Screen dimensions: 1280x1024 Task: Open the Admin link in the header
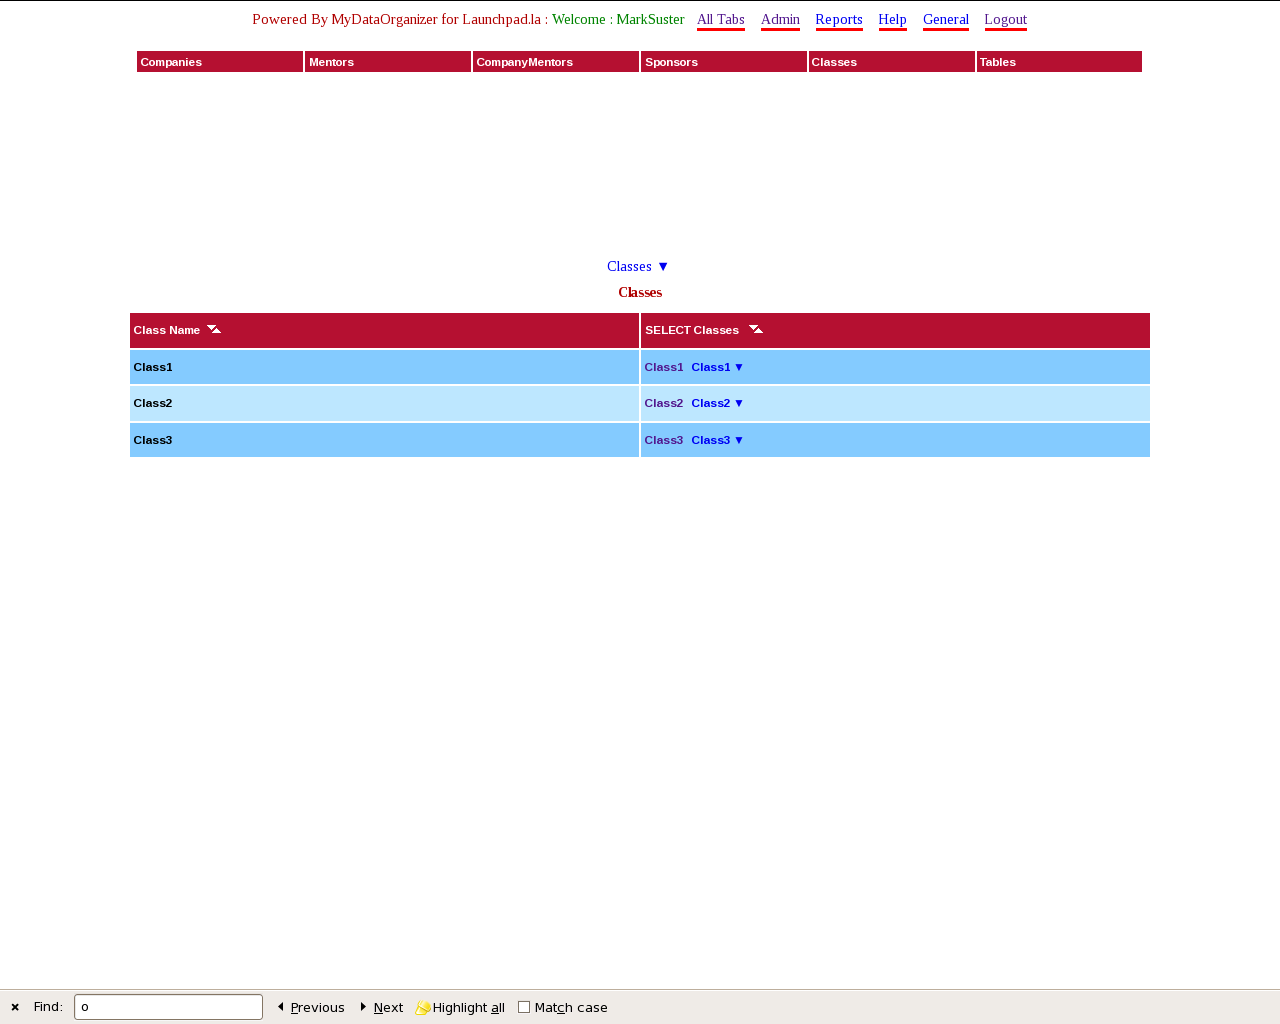tap(780, 19)
